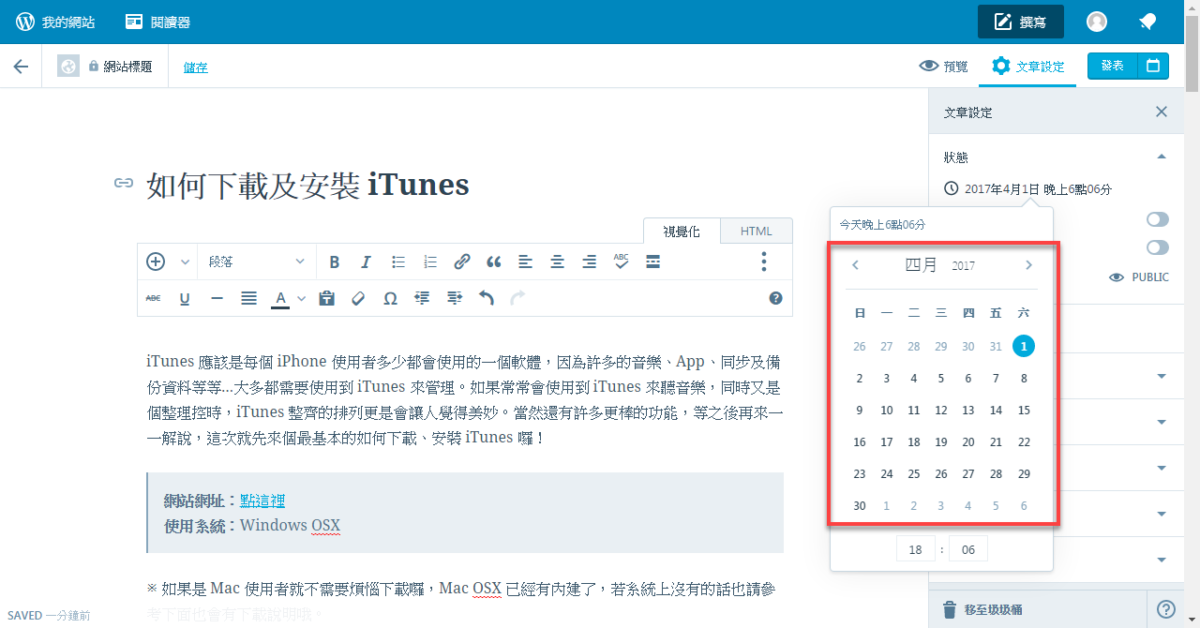The image size is (1200, 628).
Task: Click the minute field showing 06
Action: pyautogui.click(x=968, y=549)
